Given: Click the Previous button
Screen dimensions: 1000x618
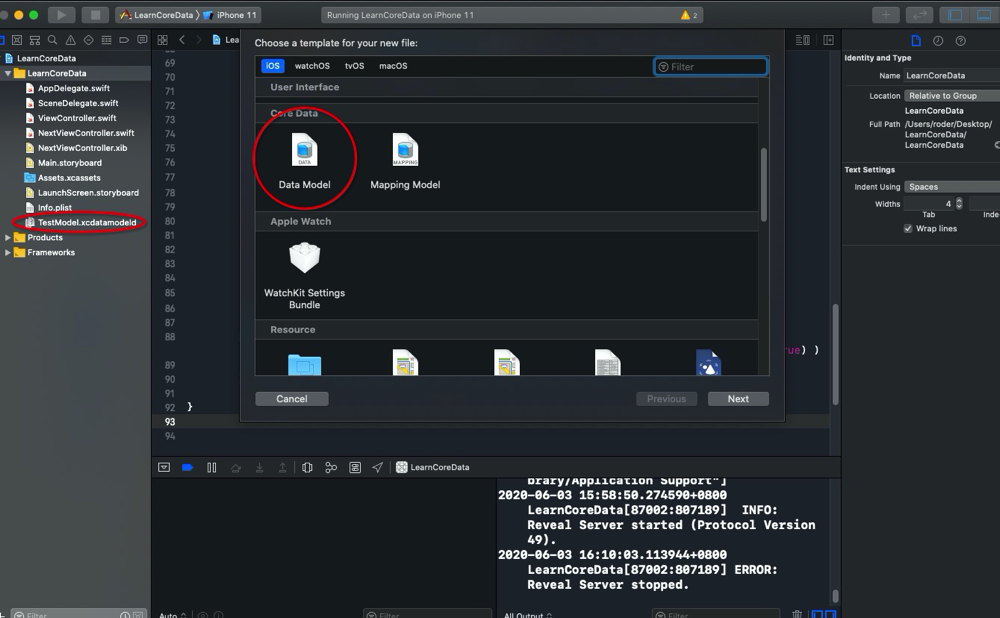Looking at the screenshot, I should point(666,399).
